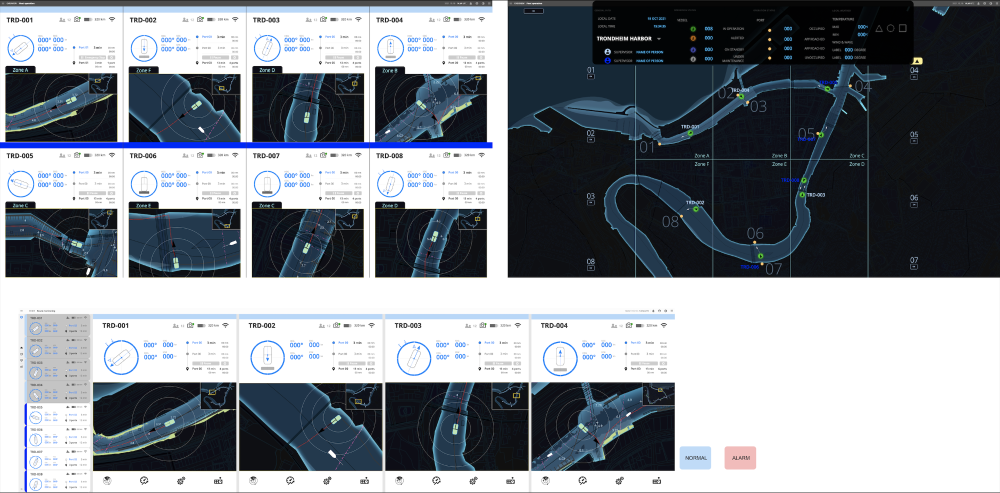This screenshot has width=1000, height=493.
Task: Toggle the yellow warning marker at the map's right edge
Action: point(918,61)
